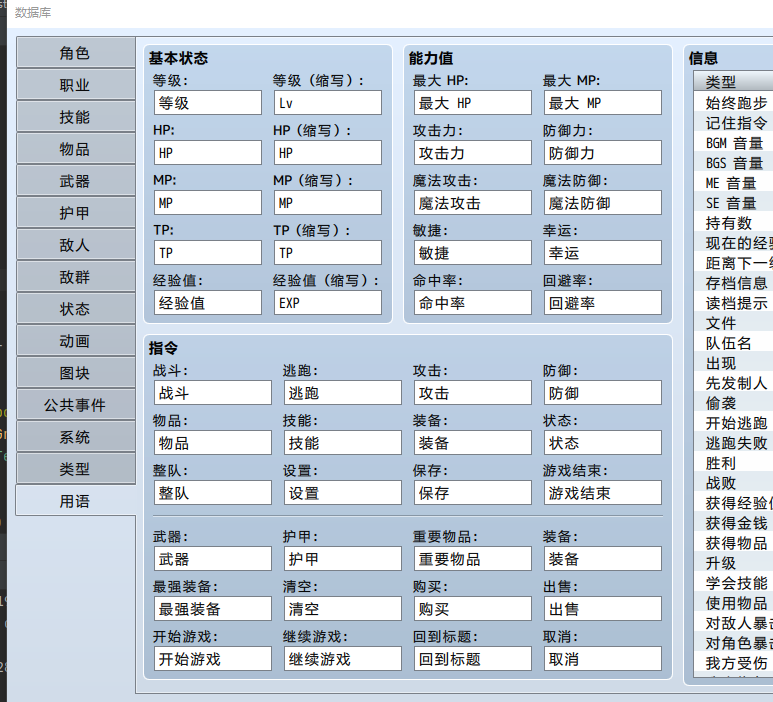The image size is (773, 702).
Task: Focus the HP term input field
Action: click(208, 153)
